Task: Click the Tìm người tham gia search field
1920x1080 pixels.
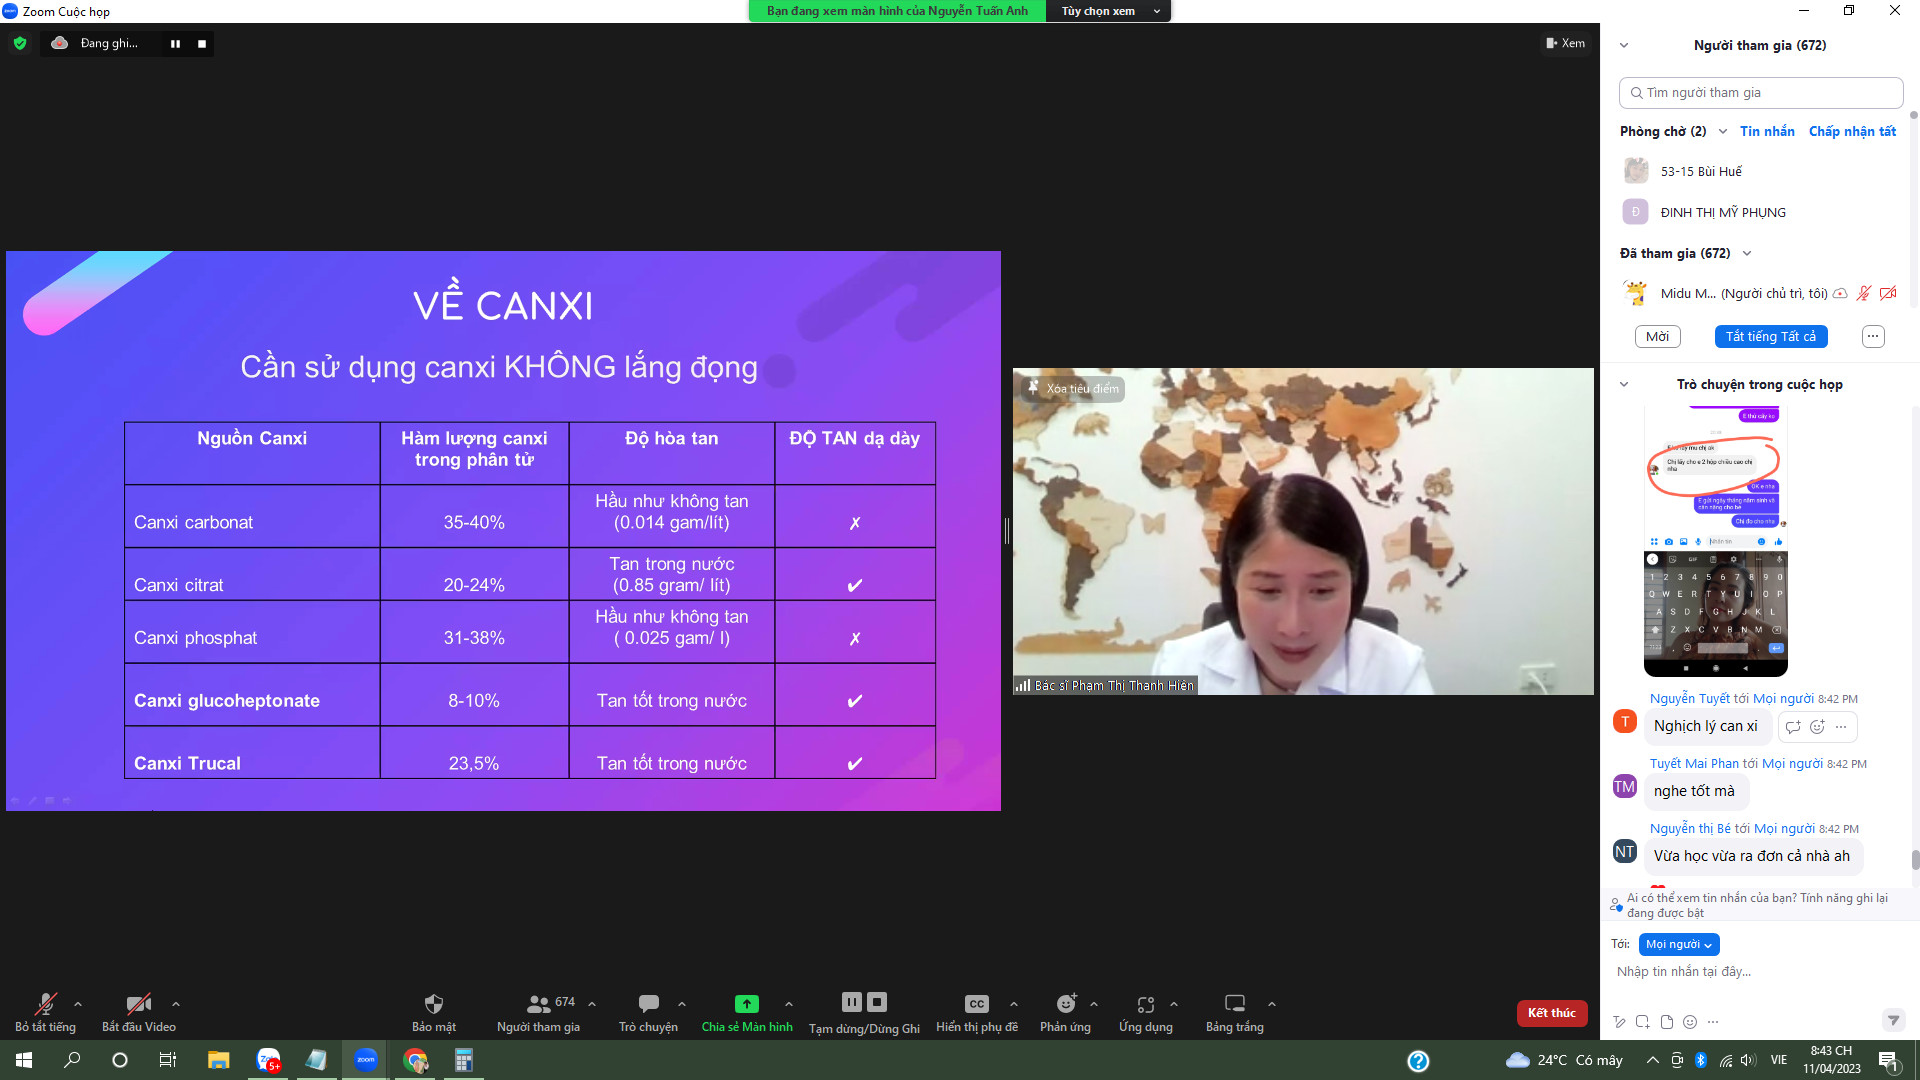Action: [x=1760, y=93]
